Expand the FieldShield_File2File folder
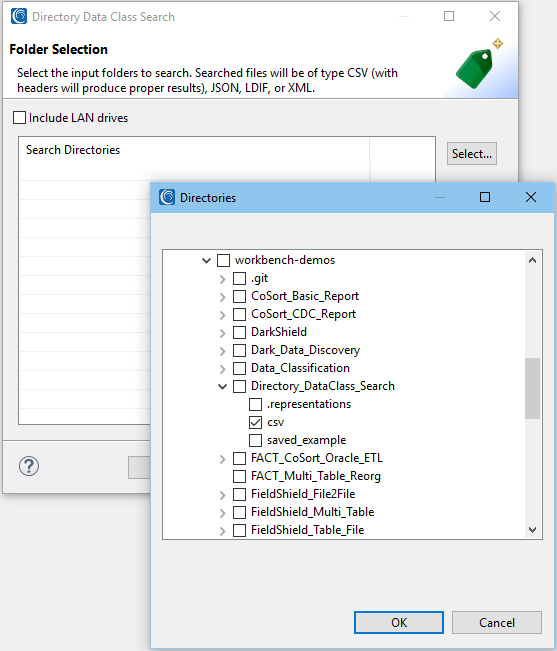557x651 pixels. tap(222, 494)
